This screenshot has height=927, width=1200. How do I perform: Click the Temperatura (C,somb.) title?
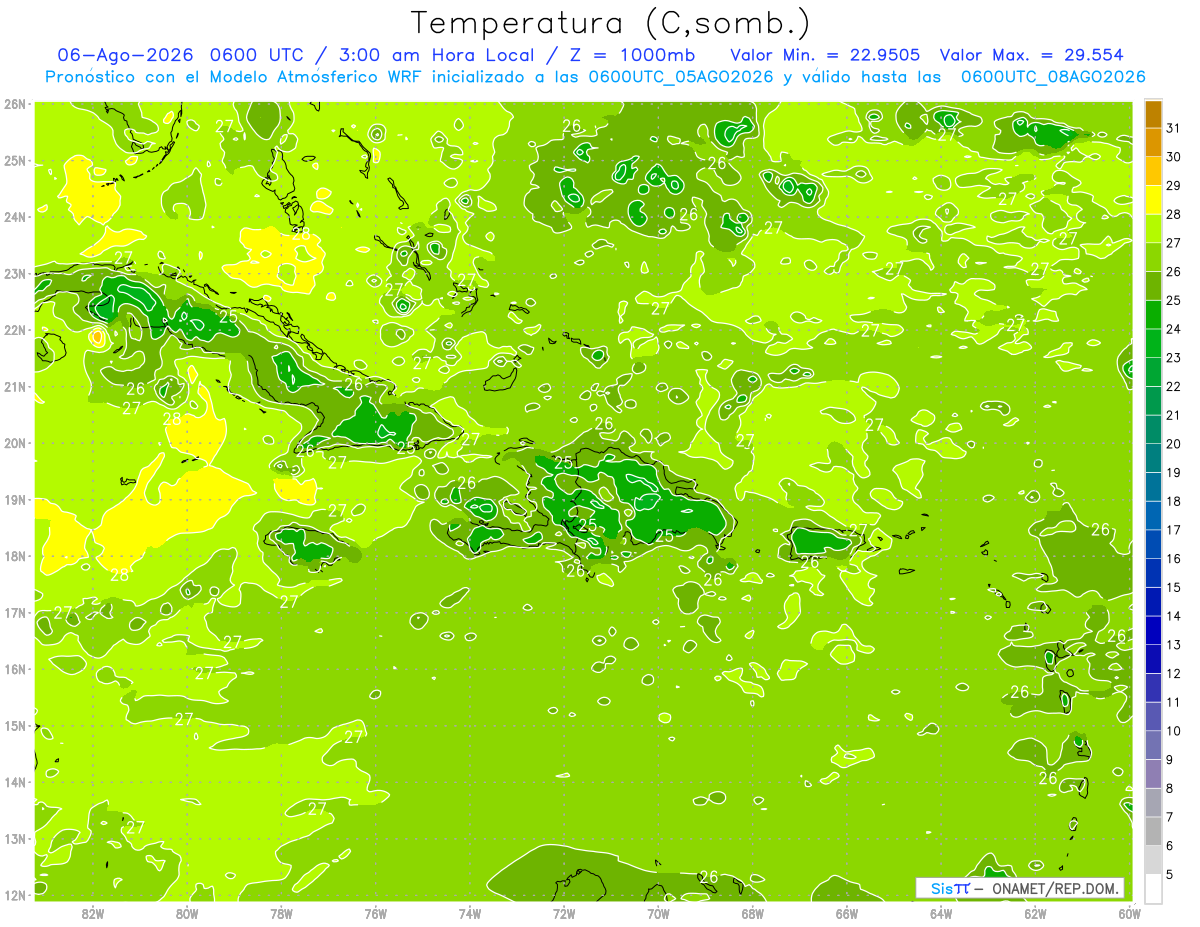611,24
